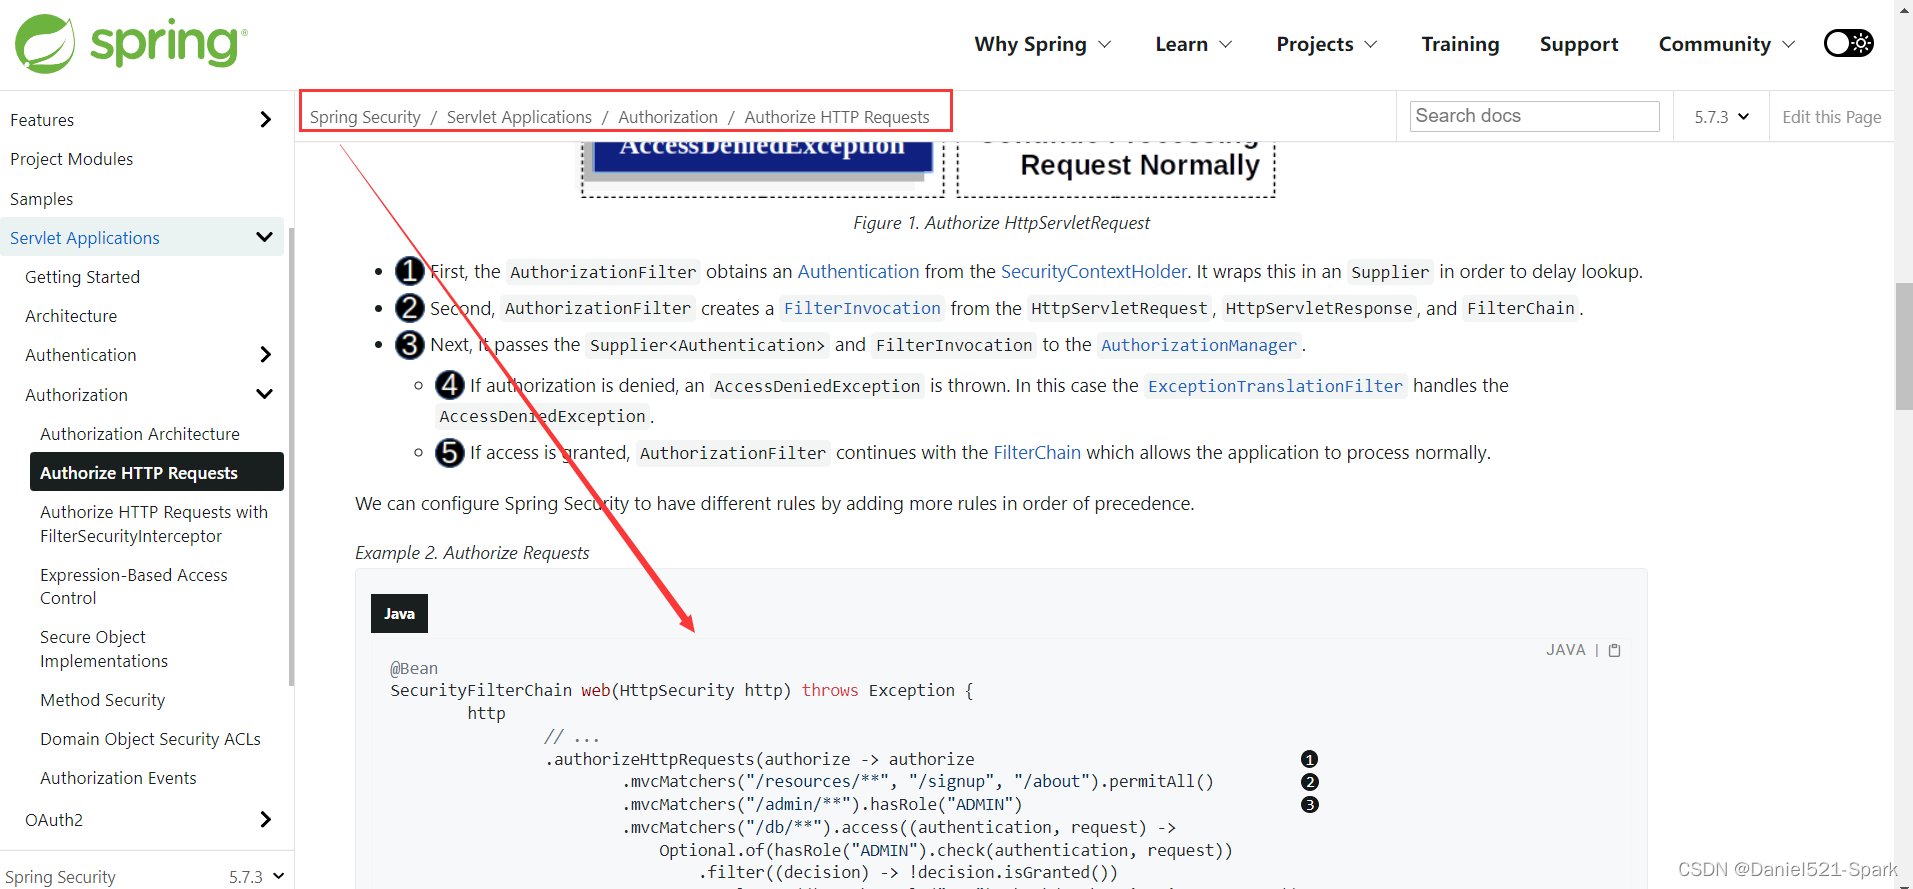Expand the Features sidebar section
The width and height of the screenshot is (1913, 889).
(265, 120)
